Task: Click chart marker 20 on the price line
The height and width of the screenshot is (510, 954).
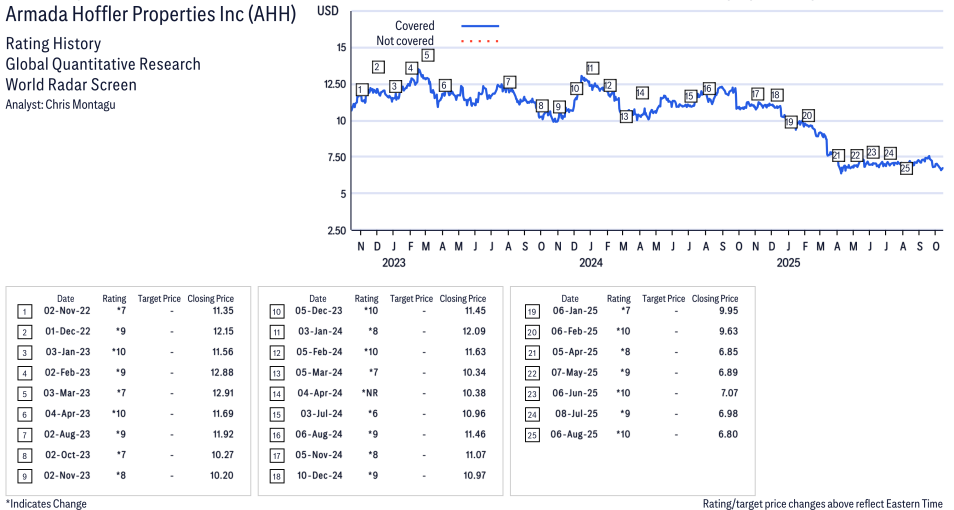Action: coord(808,115)
